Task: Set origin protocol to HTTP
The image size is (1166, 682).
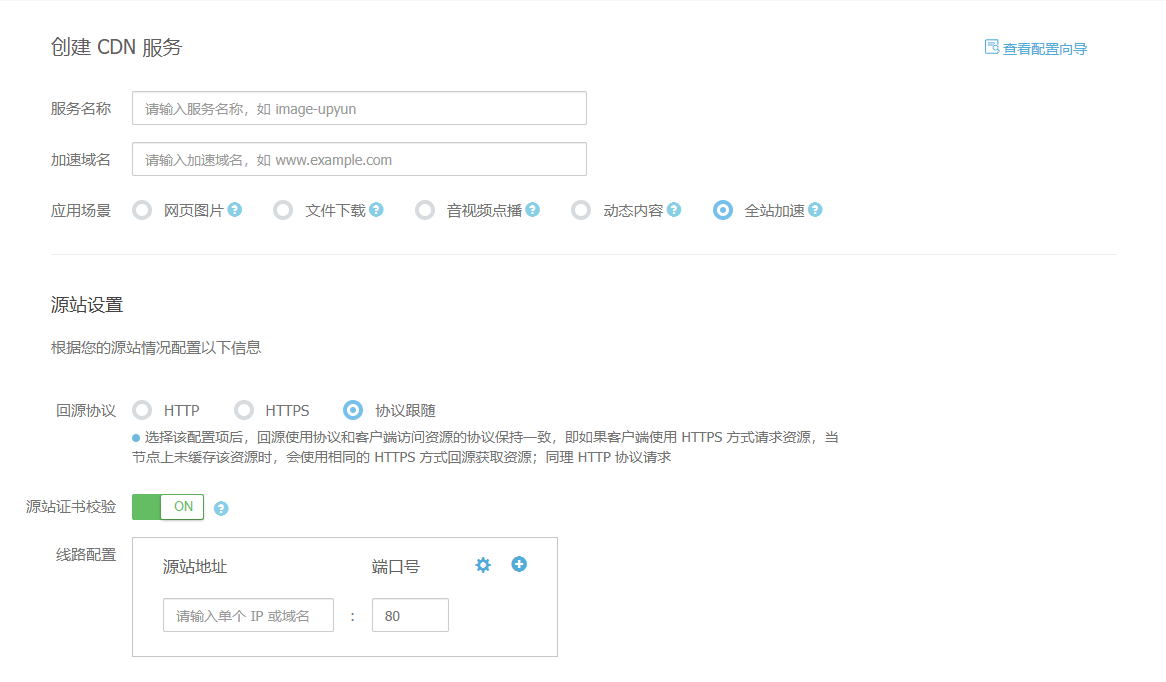Action: coord(143,410)
